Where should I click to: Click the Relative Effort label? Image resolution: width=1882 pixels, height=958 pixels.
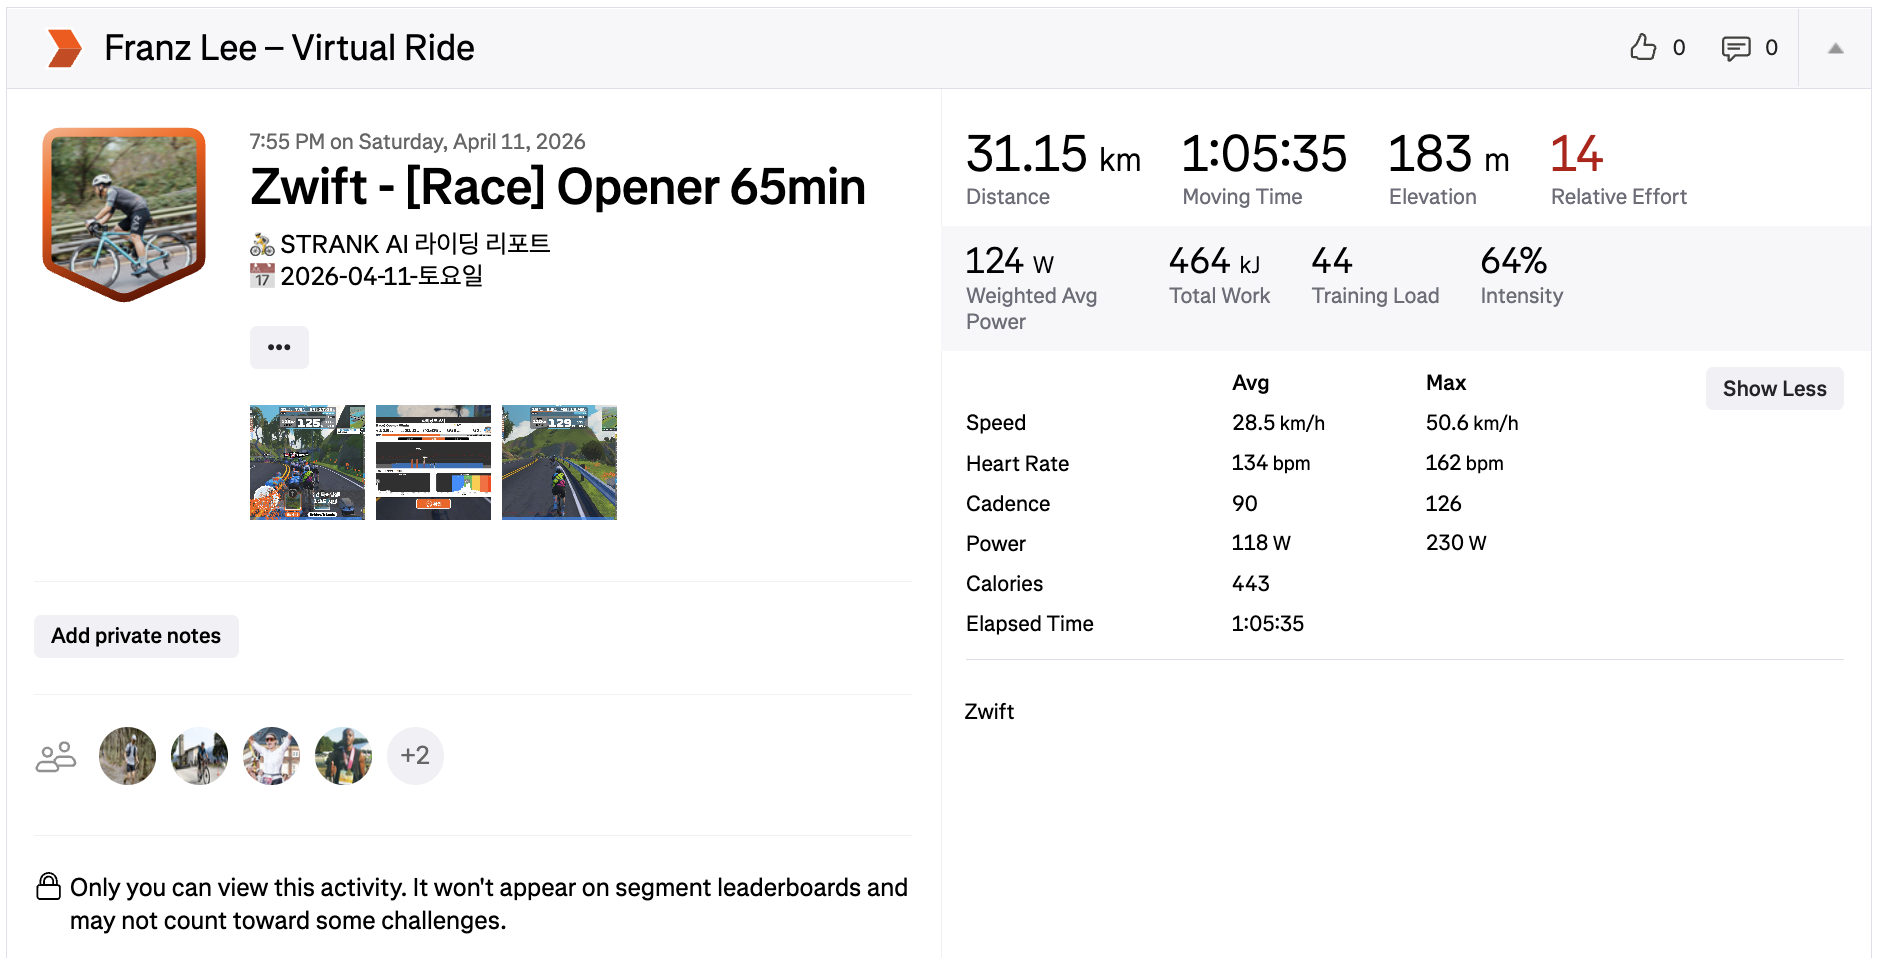(1618, 197)
